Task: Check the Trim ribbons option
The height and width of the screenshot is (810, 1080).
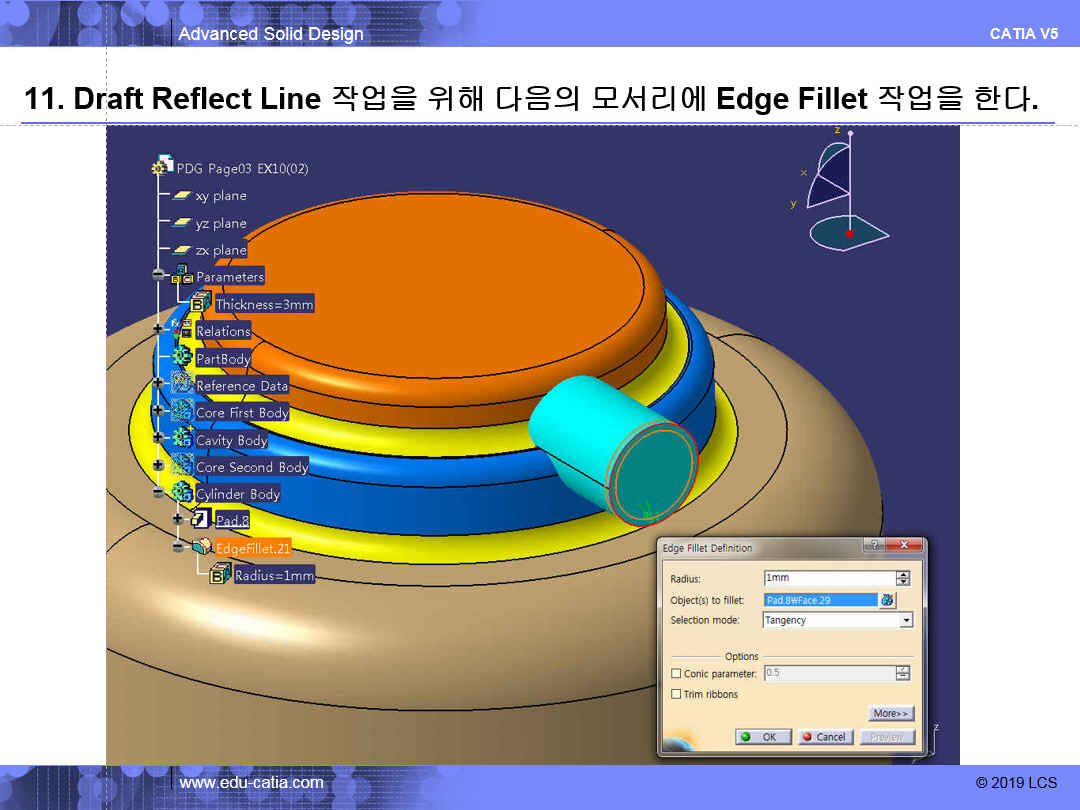Action: 677,694
